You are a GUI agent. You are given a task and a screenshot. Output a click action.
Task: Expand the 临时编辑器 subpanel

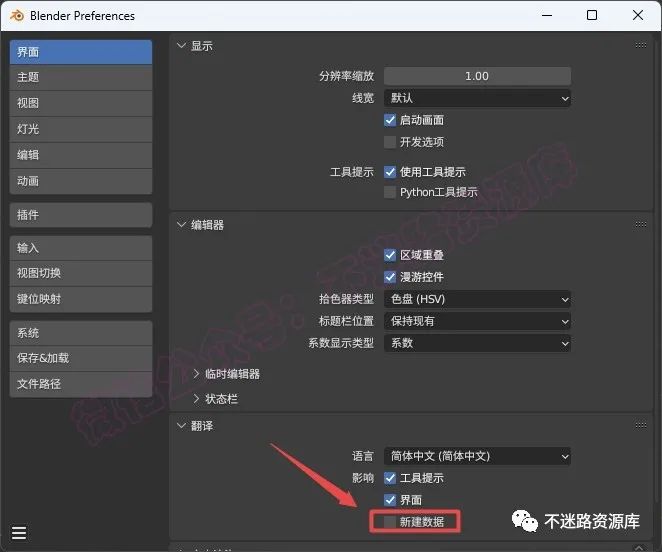click(196, 374)
